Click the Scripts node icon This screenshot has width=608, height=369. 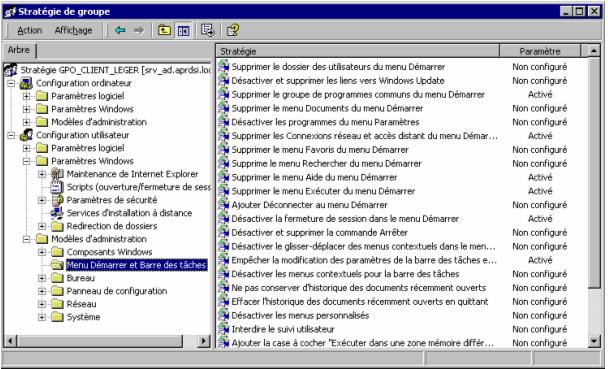tap(57, 187)
